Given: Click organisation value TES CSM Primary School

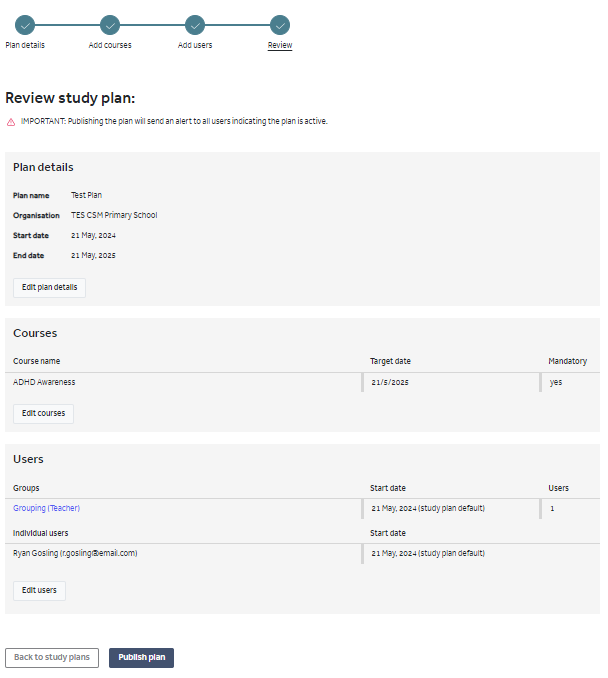Looking at the screenshot, I should click(114, 215).
